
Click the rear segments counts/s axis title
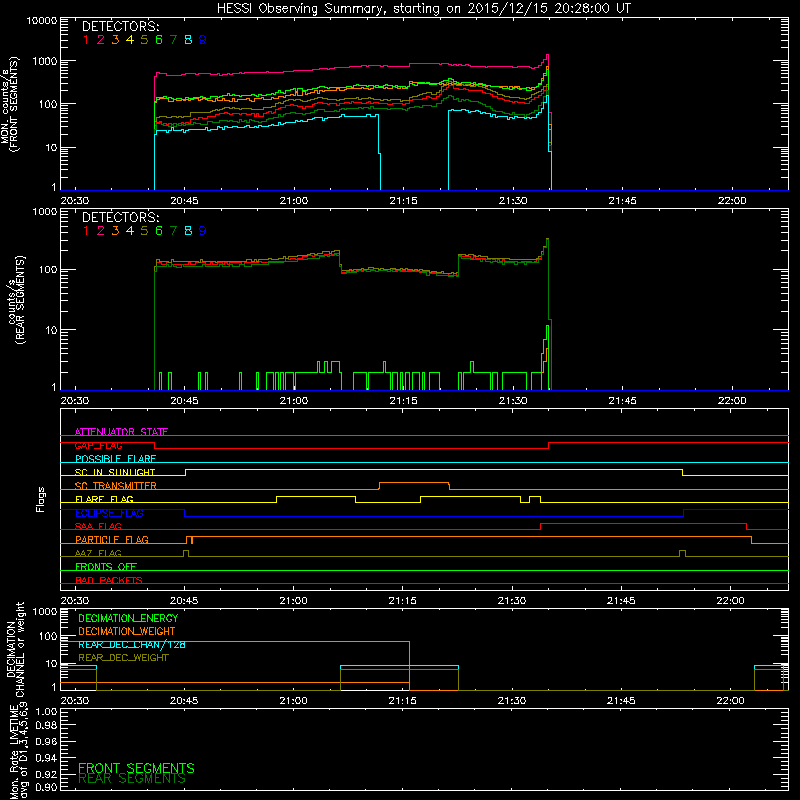point(16,300)
